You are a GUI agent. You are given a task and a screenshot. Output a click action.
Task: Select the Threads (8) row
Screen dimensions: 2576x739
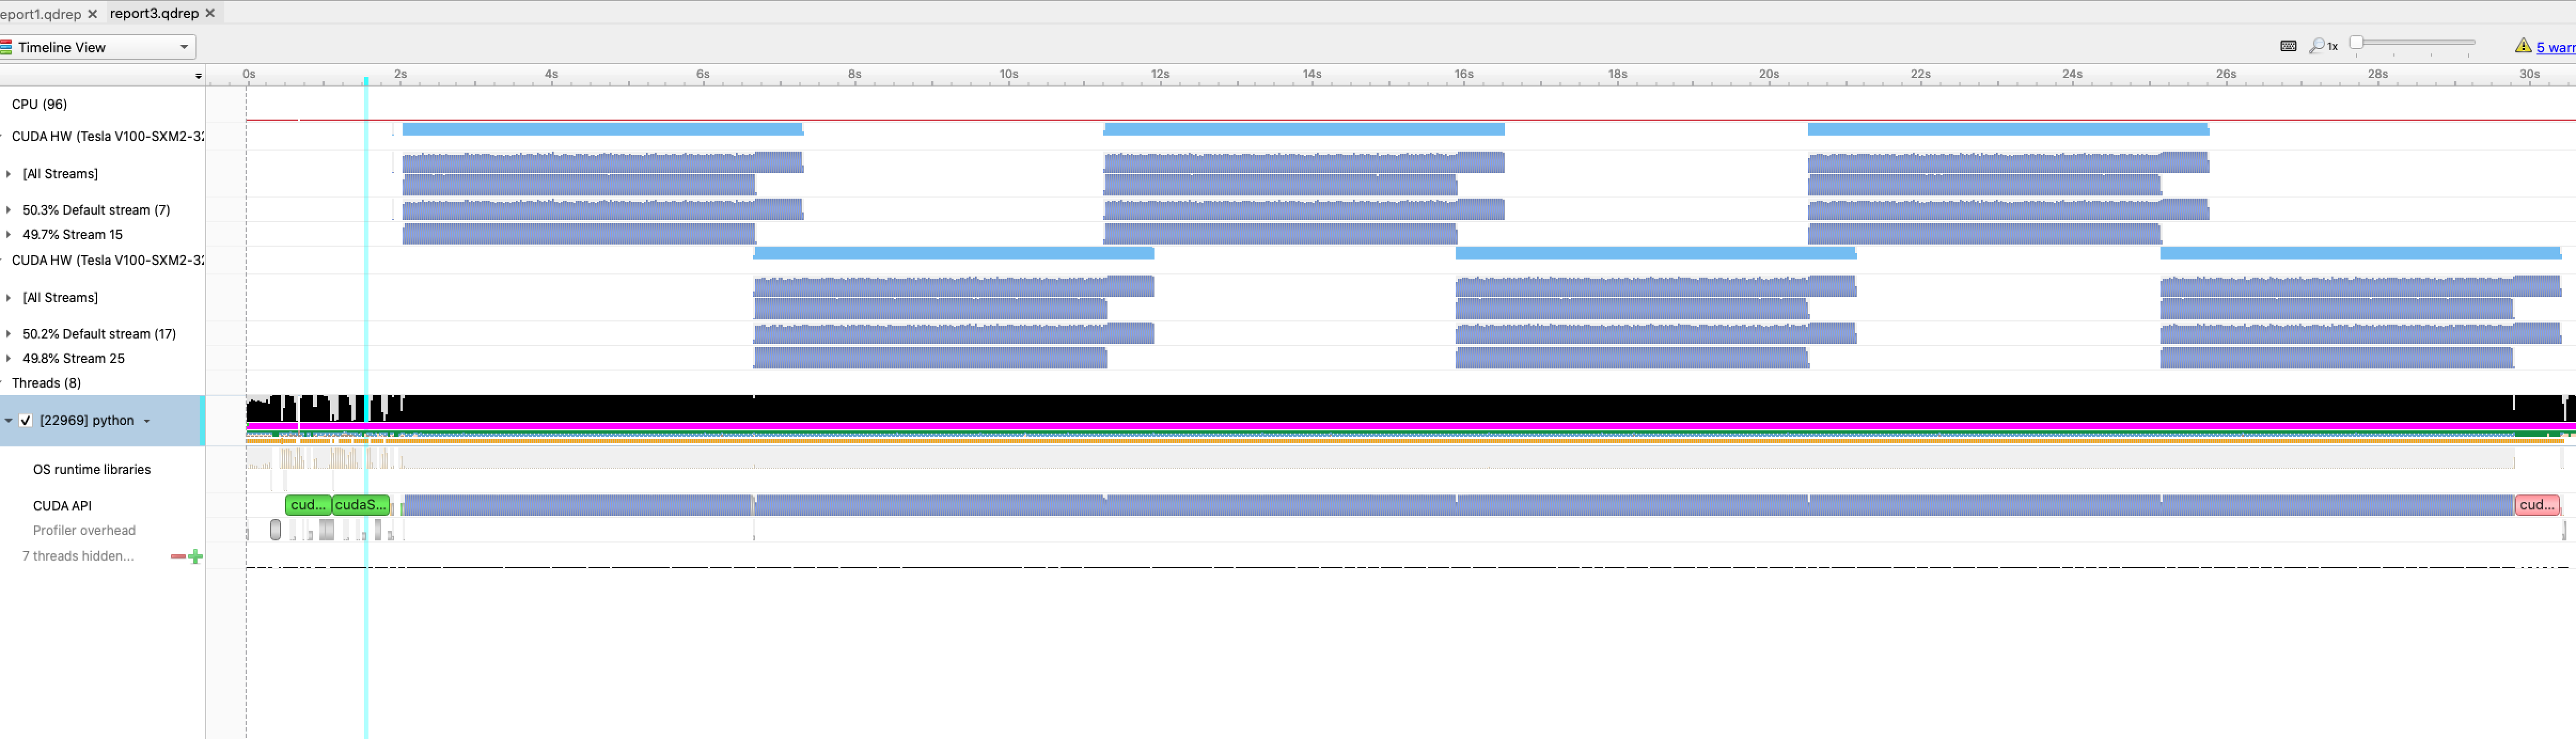click(x=102, y=383)
